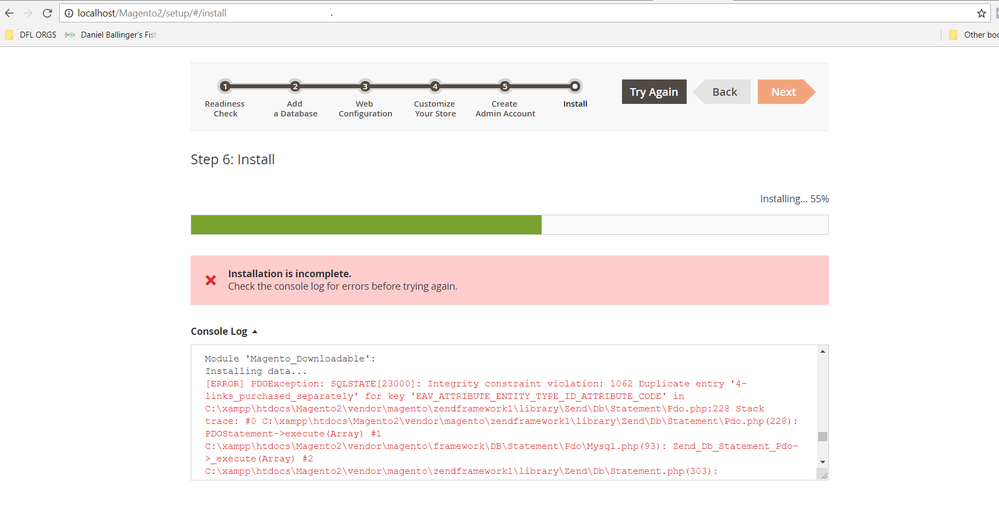Collapse the Console Log section
The image size is (999, 524).
click(x=225, y=331)
